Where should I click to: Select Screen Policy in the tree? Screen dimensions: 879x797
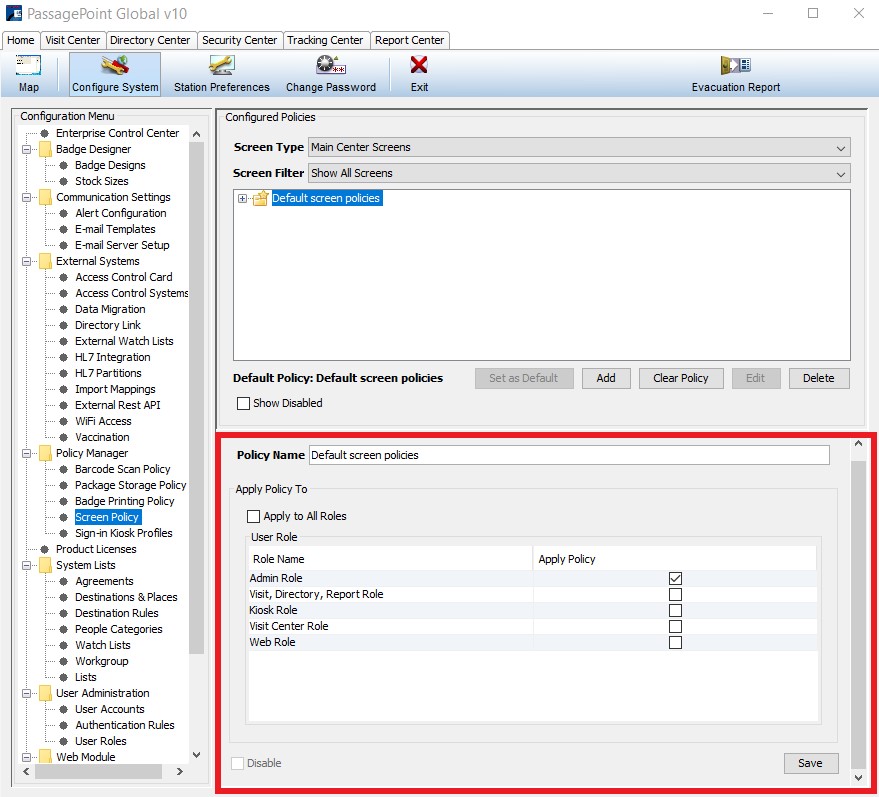107,517
